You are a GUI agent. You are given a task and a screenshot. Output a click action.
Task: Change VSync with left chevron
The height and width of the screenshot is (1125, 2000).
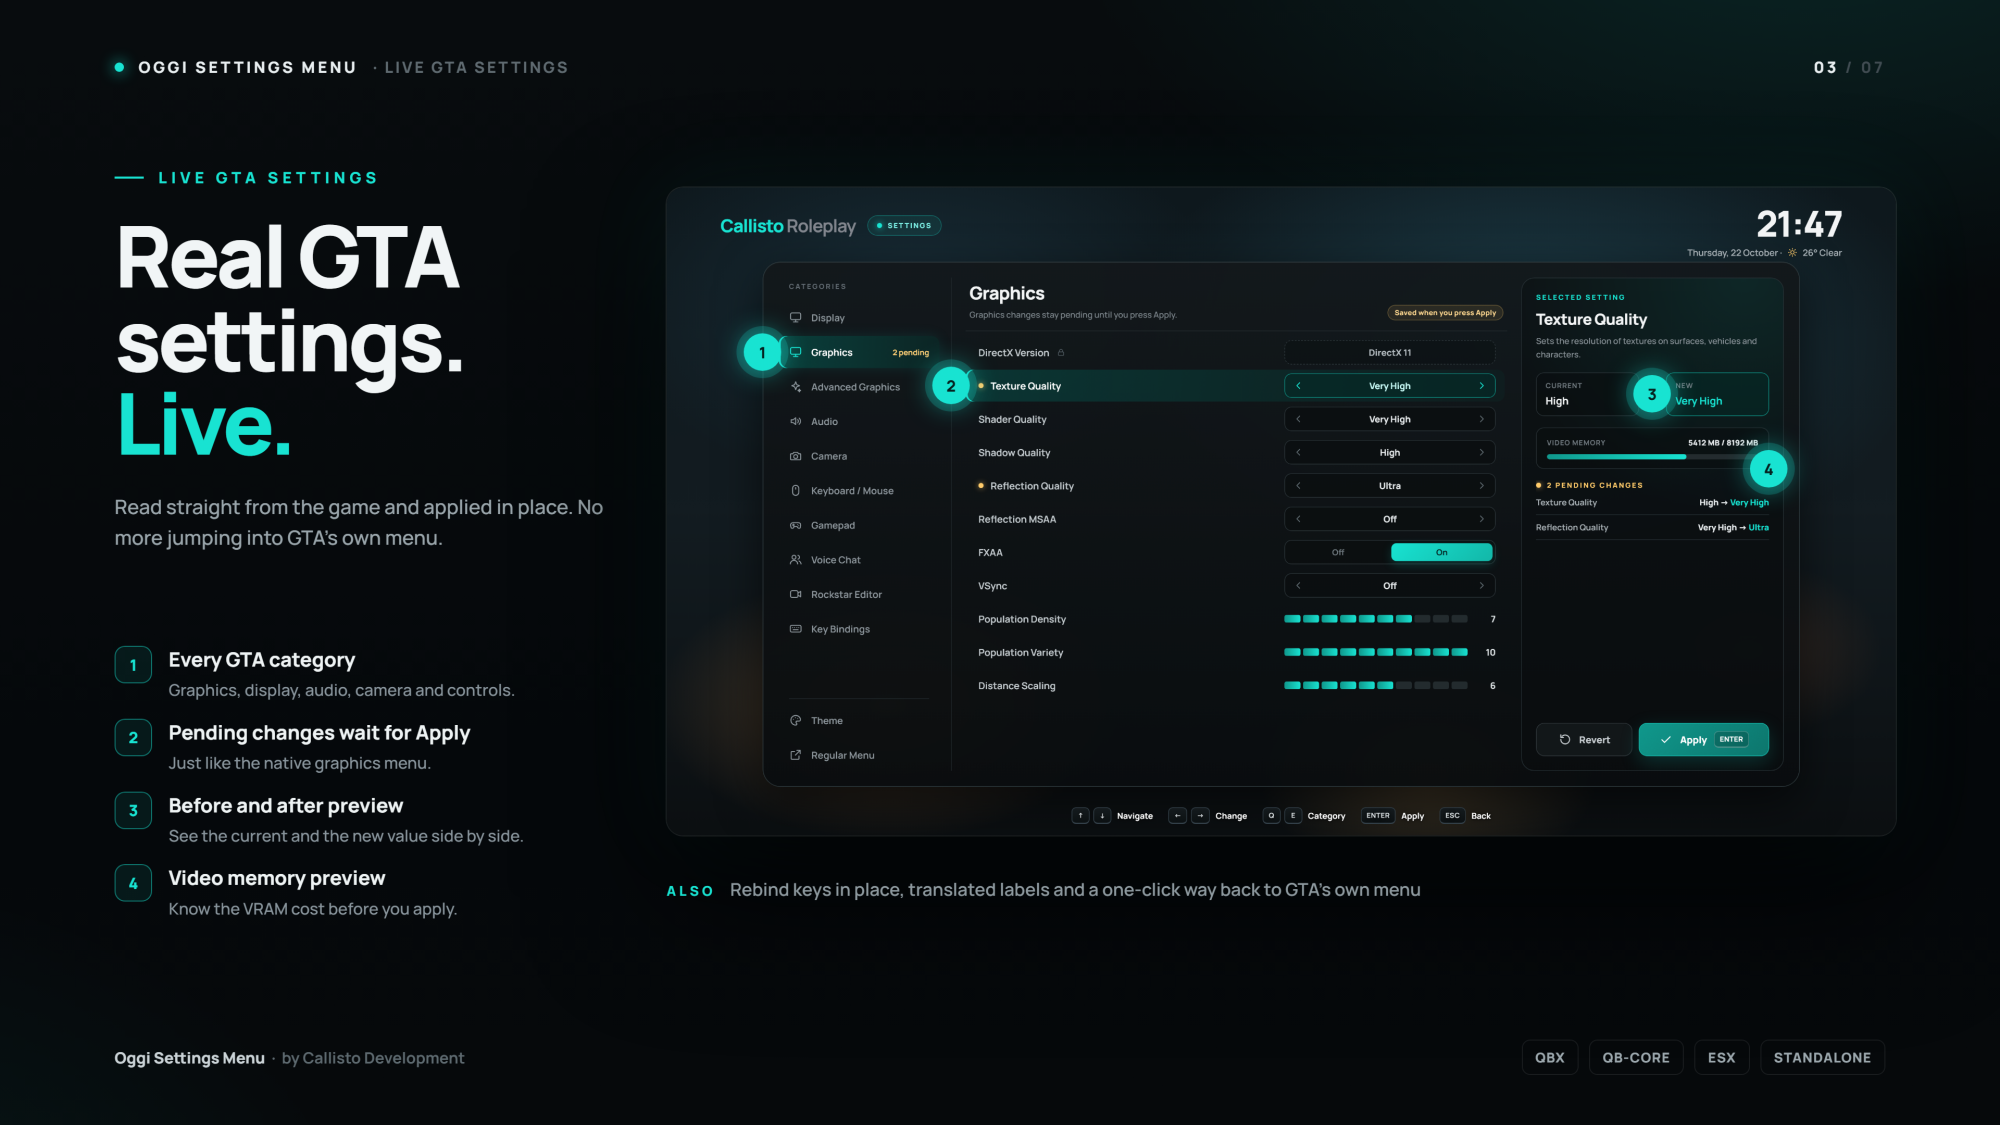point(1298,586)
